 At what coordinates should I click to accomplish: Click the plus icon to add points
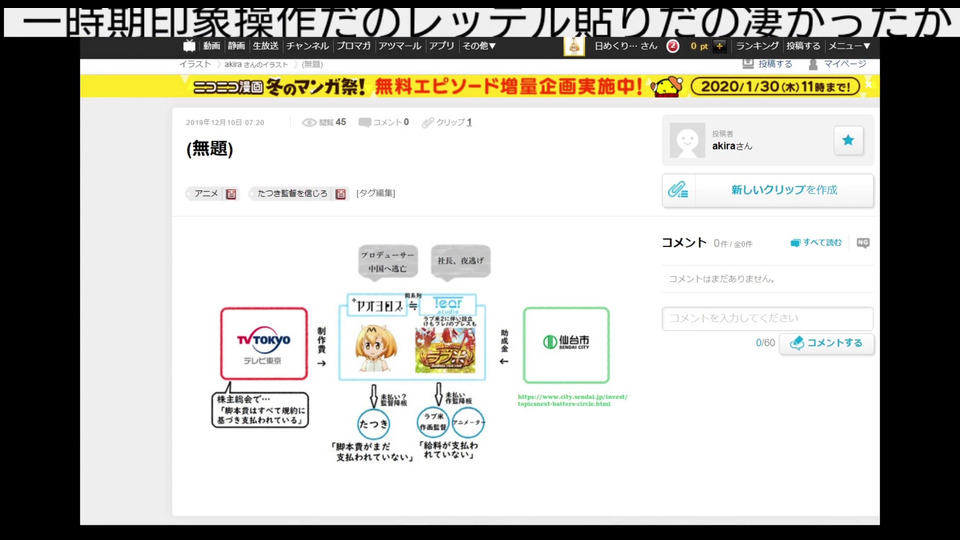[x=719, y=46]
